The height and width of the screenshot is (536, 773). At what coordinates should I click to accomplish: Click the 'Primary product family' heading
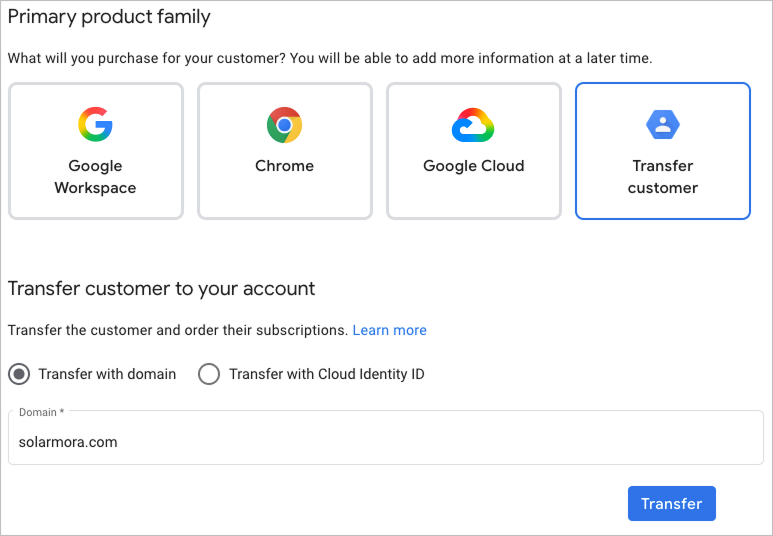click(109, 17)
